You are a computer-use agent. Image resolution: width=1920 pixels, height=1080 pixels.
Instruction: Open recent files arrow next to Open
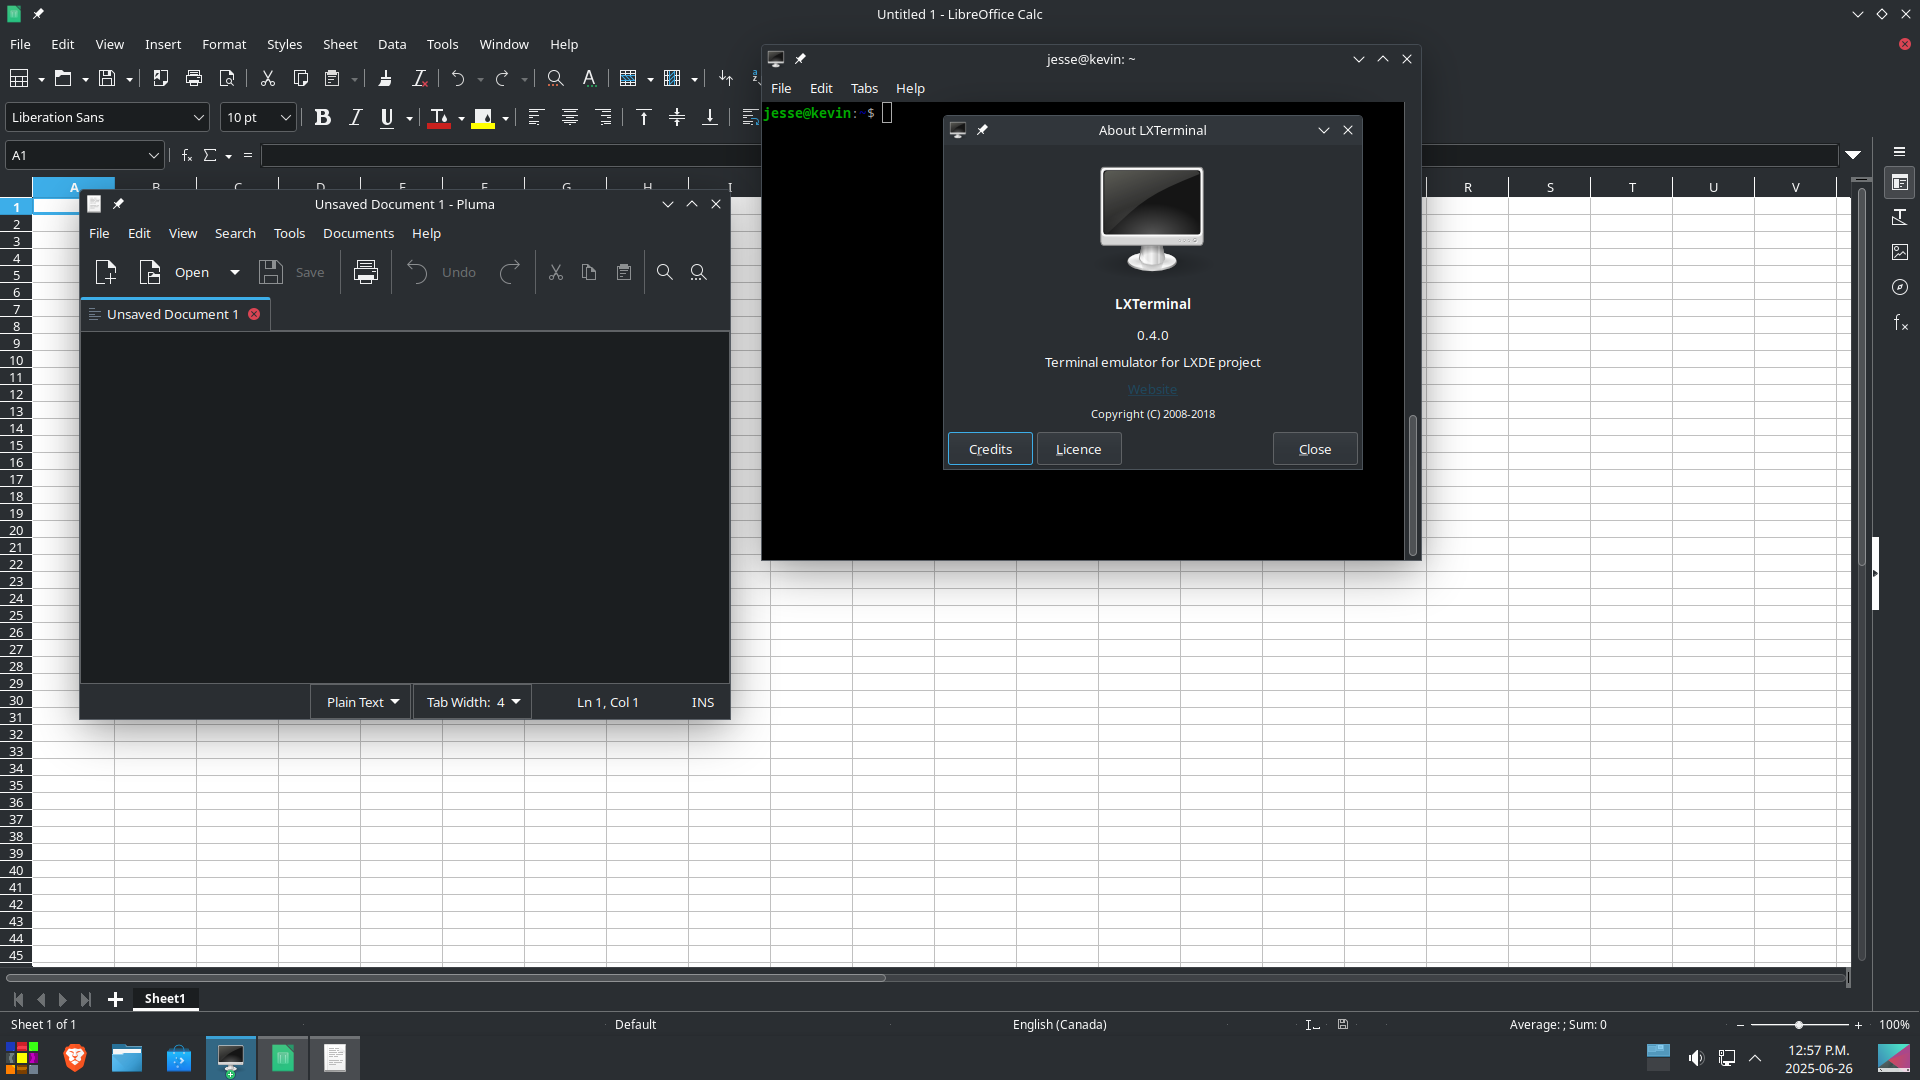[235, 272]
